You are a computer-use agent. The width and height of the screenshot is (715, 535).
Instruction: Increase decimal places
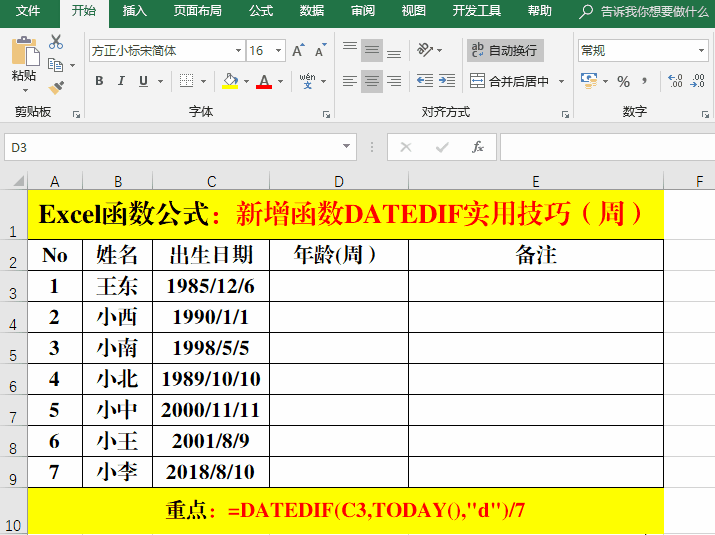[675, 81]
